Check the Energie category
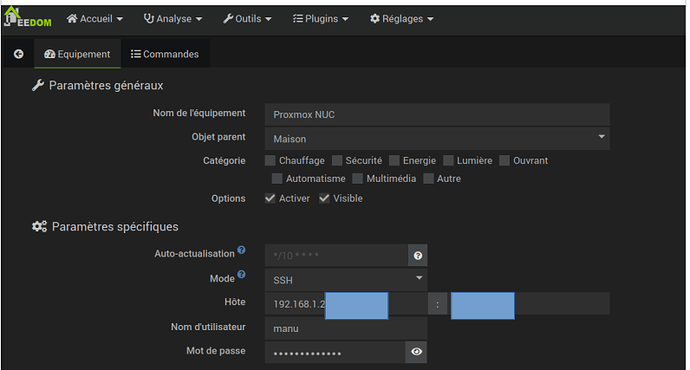 pos(394,161)
